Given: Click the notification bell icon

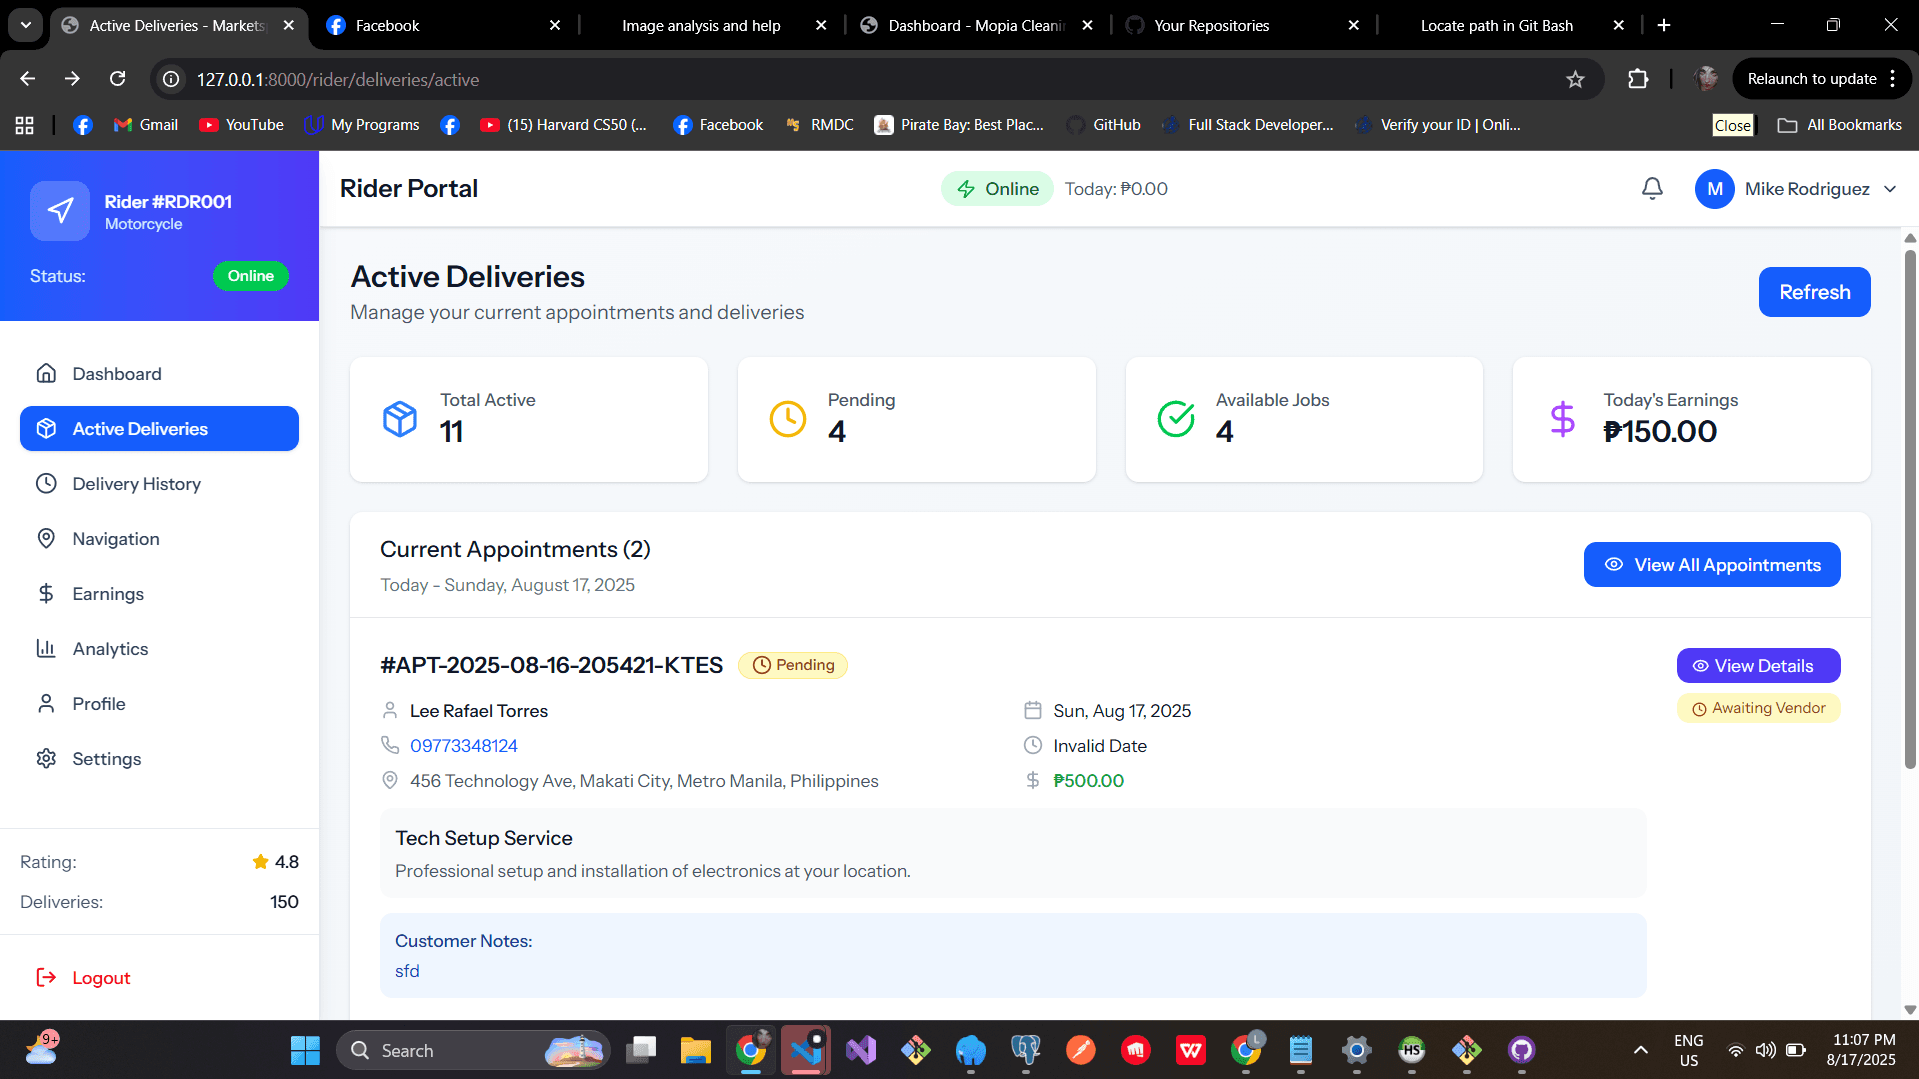Looking at the screenshot, I should tap(1652, 189).
